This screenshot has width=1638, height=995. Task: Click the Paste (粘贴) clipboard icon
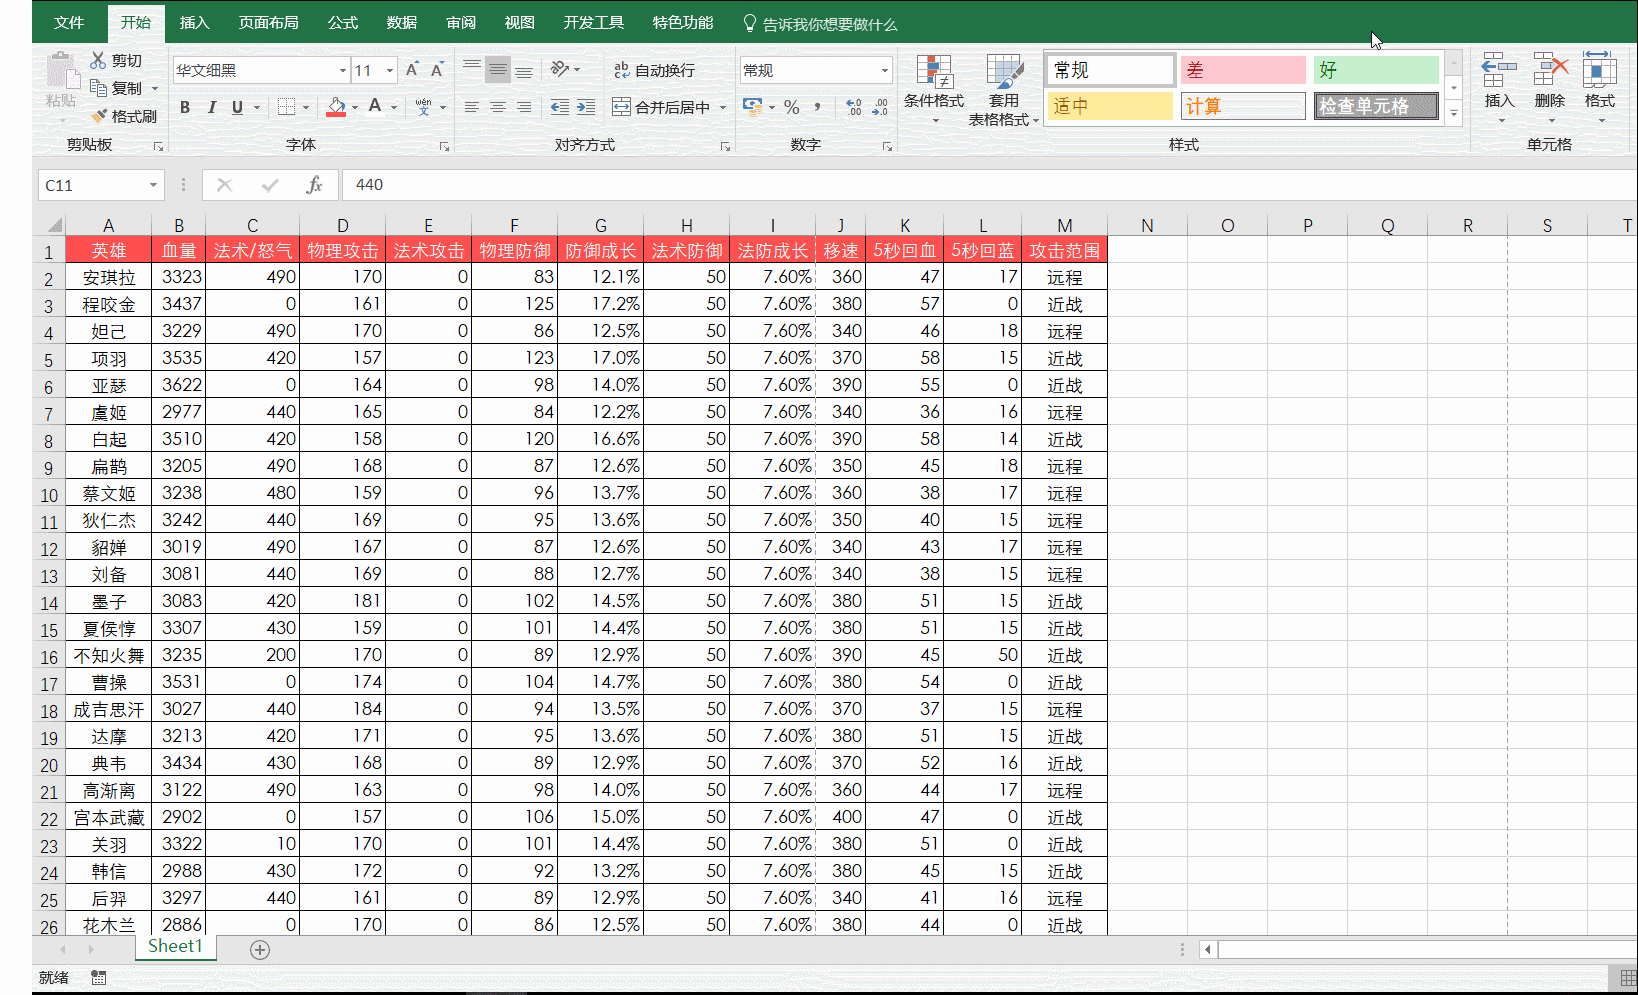tap(61, 70)
